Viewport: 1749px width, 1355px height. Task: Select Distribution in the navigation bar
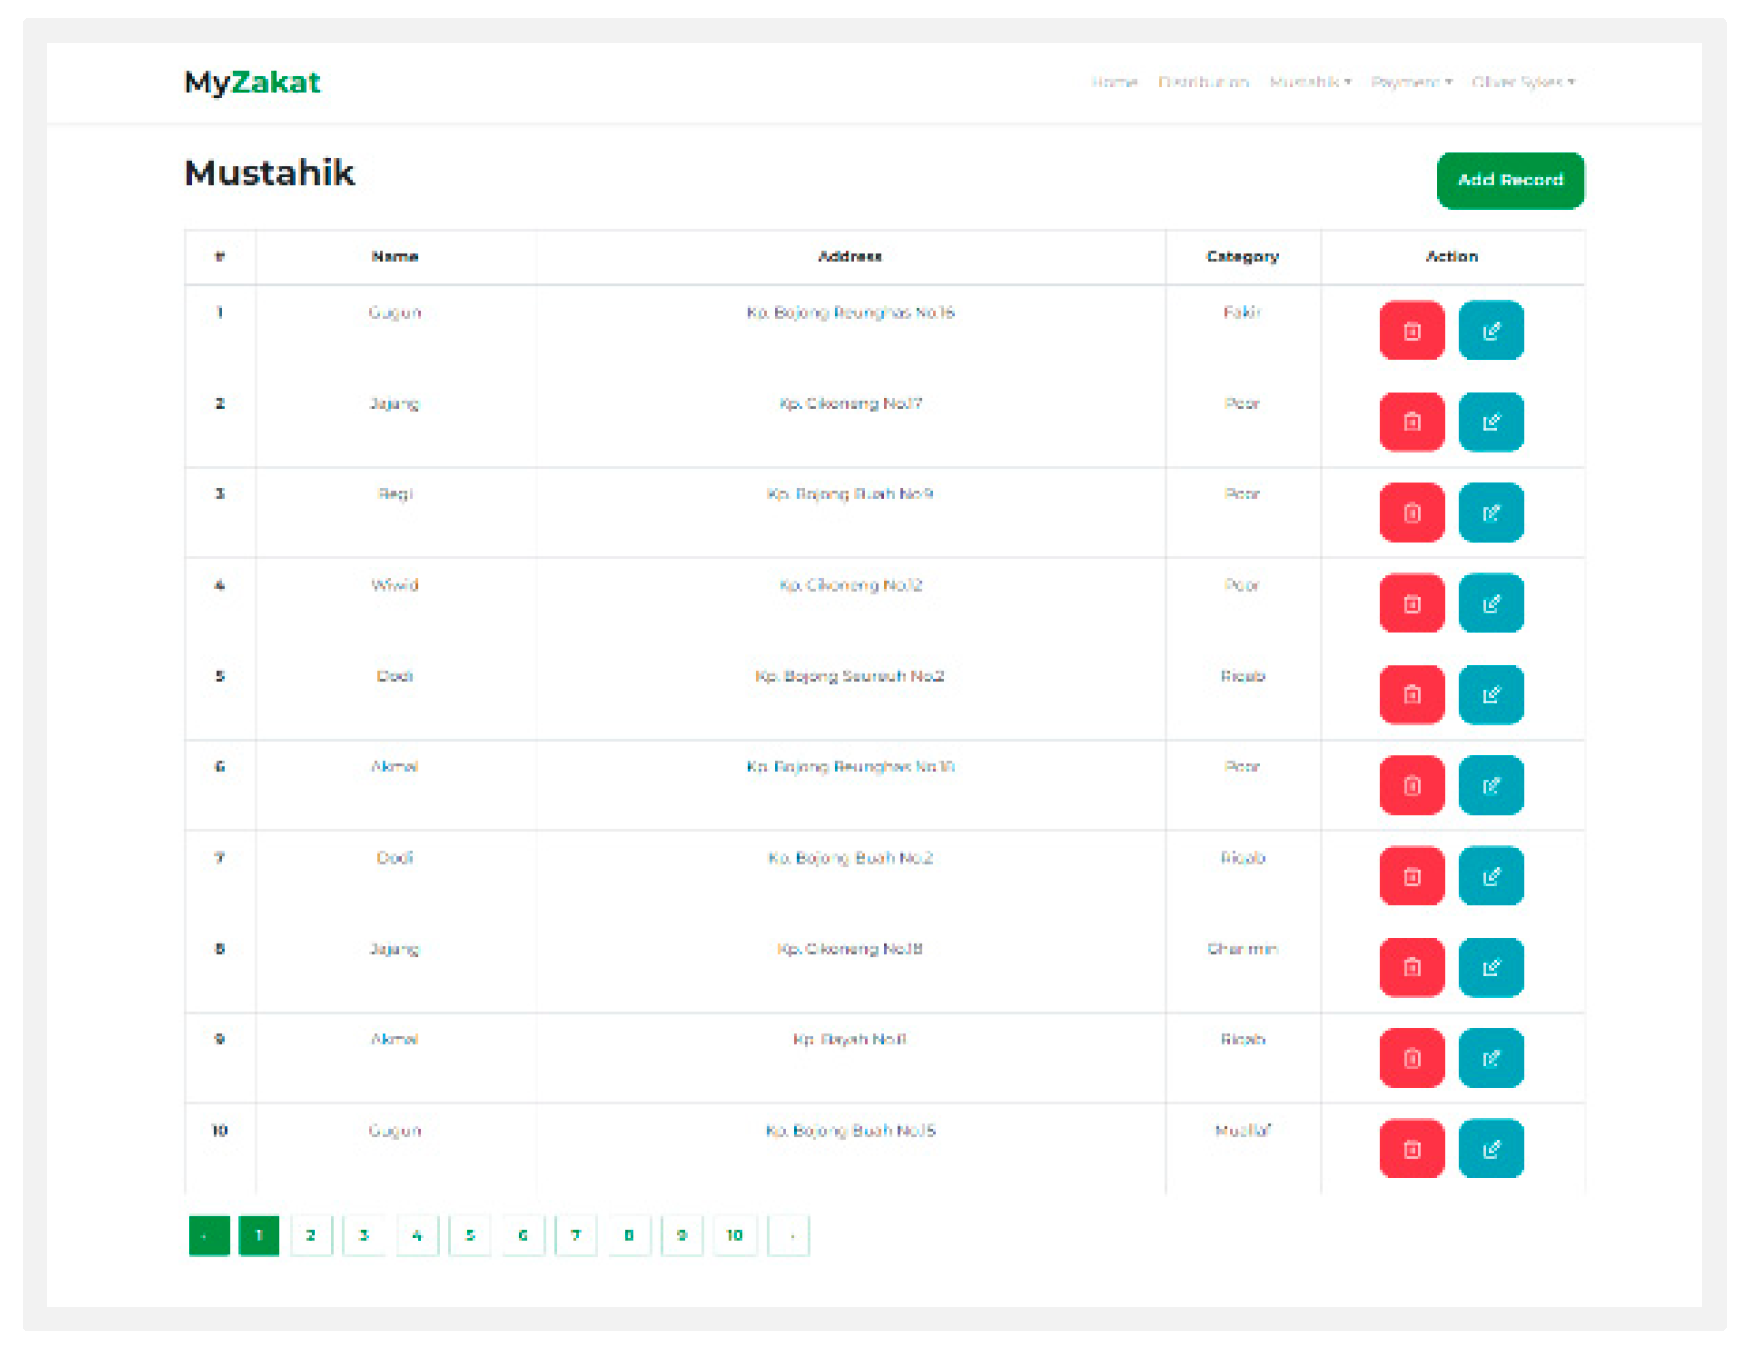tap(1203, 82)
